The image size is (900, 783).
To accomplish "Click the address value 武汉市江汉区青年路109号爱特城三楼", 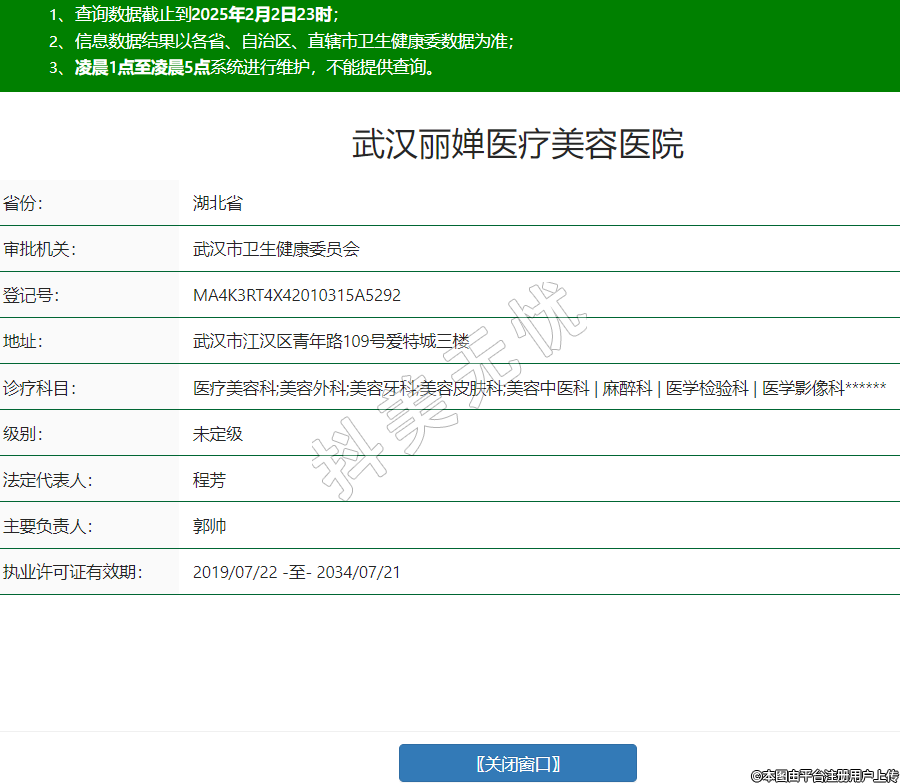I will coord(330,341).
